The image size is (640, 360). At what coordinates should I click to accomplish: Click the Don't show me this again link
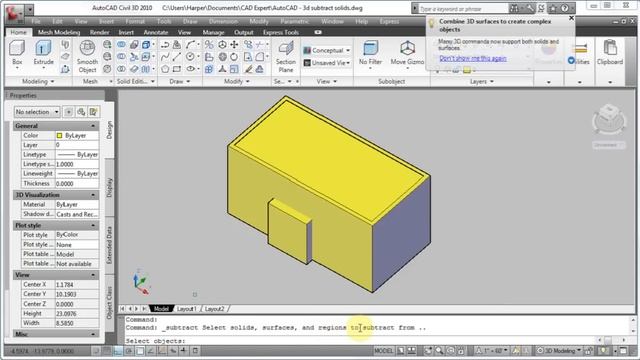point(473,58)
